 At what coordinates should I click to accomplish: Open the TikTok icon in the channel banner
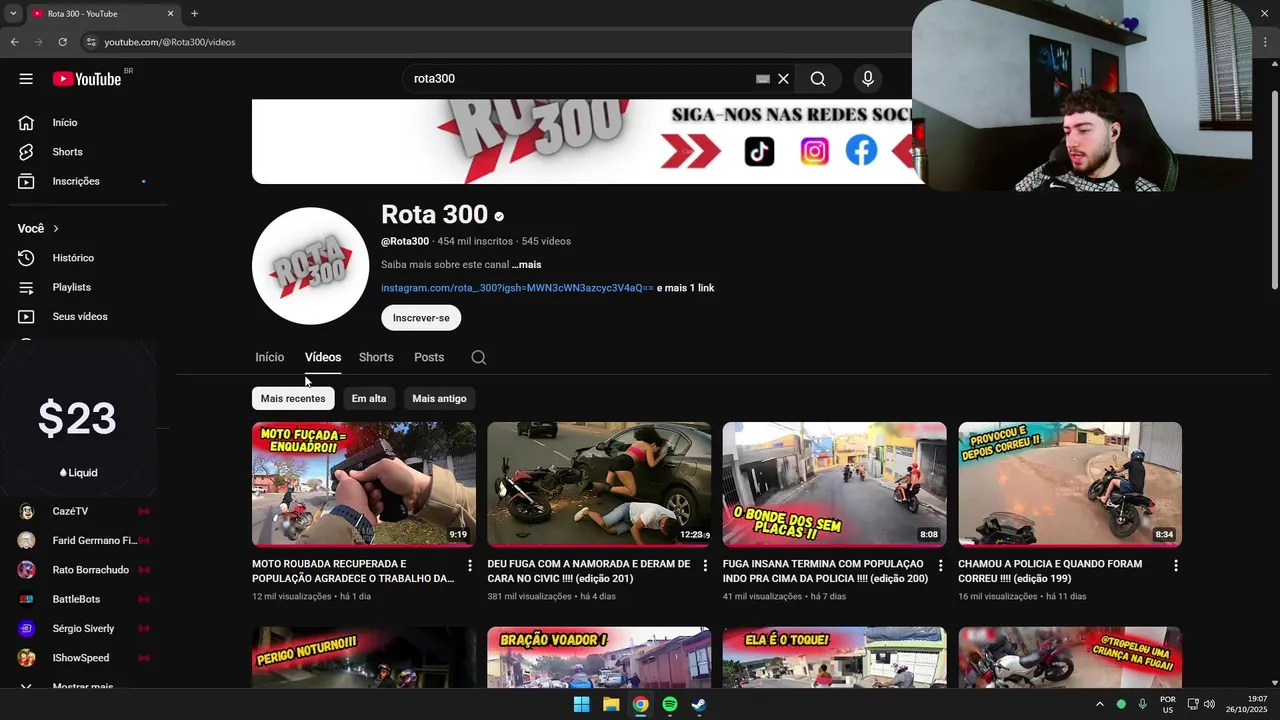(759, 151)
